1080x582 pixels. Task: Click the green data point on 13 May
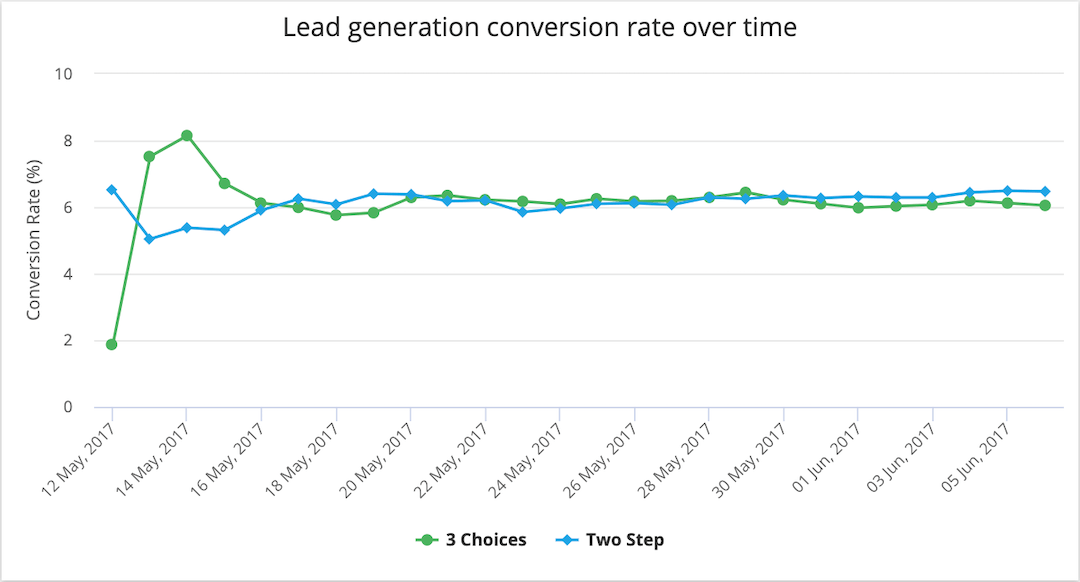click(x=149, y=156)
